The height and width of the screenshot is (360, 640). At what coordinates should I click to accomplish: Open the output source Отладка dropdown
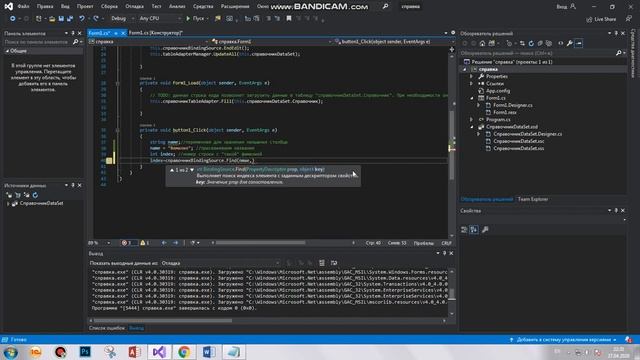[x=220, y=263]
